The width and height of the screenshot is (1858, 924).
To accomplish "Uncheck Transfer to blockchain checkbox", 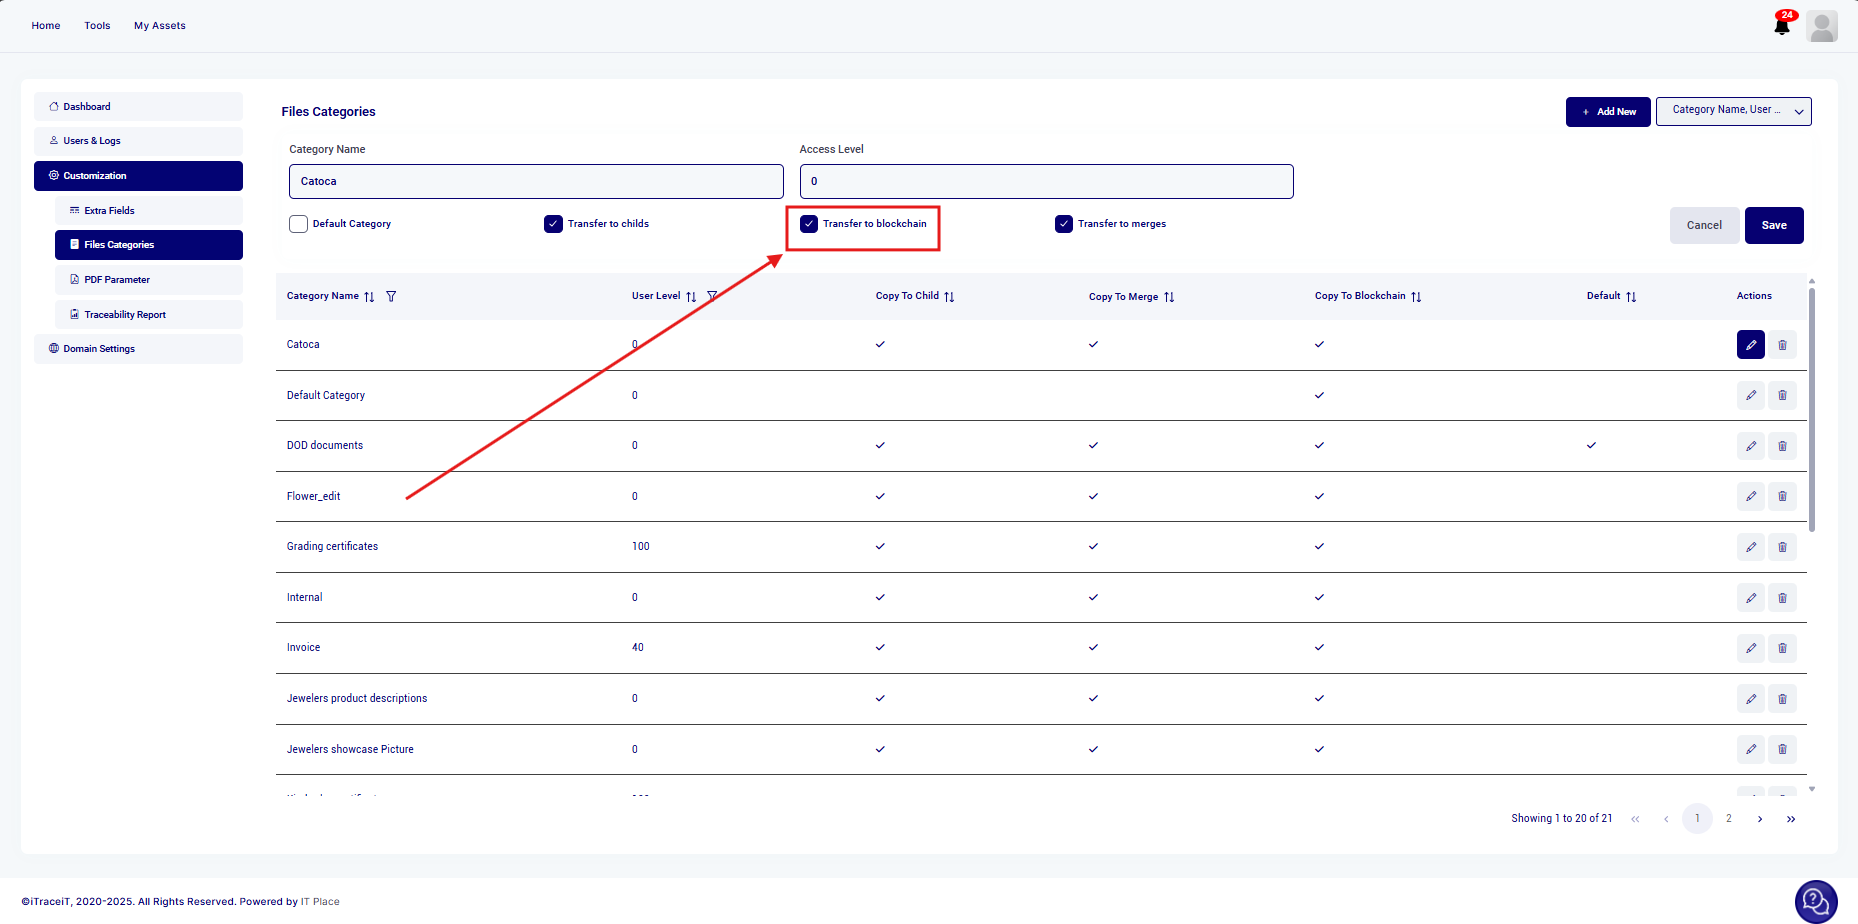I will (809, 224).
